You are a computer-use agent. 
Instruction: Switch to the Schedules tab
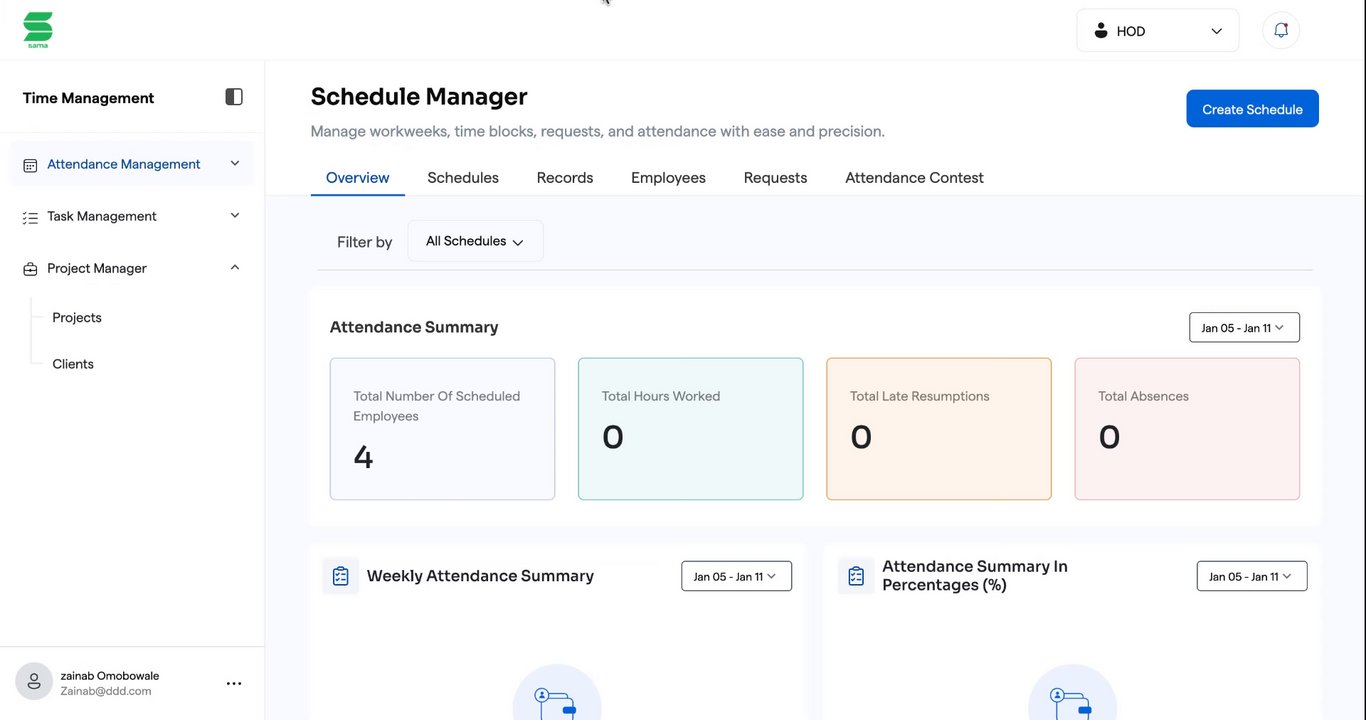tap(463, 178)
